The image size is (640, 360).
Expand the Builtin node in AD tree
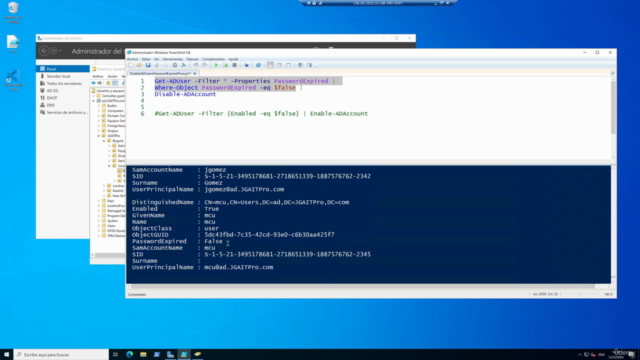99,106
